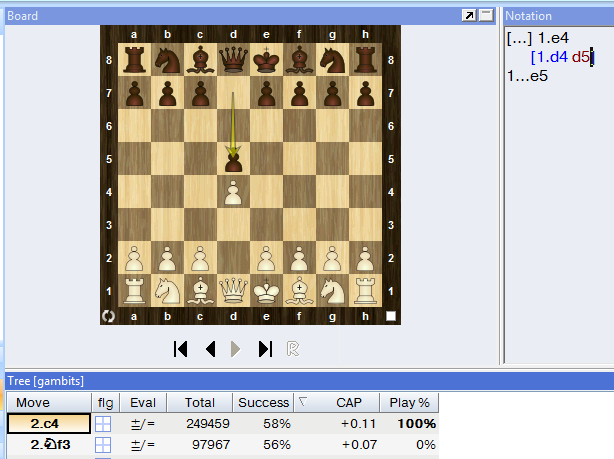Select the Tree [gambits] panel title
The image size is (614, 459).
(46, 381)
